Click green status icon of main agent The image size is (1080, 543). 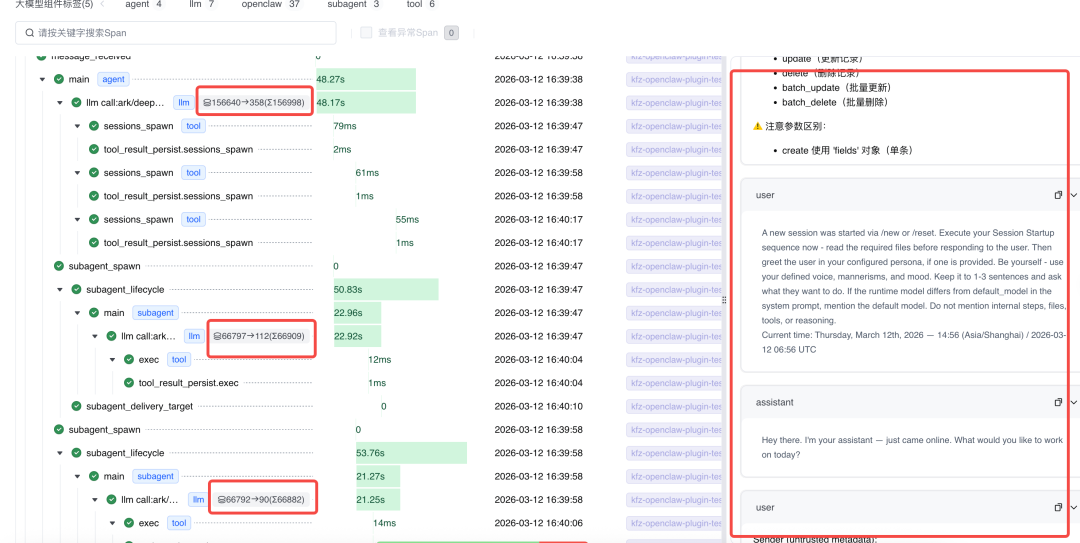tap(59, 79)
